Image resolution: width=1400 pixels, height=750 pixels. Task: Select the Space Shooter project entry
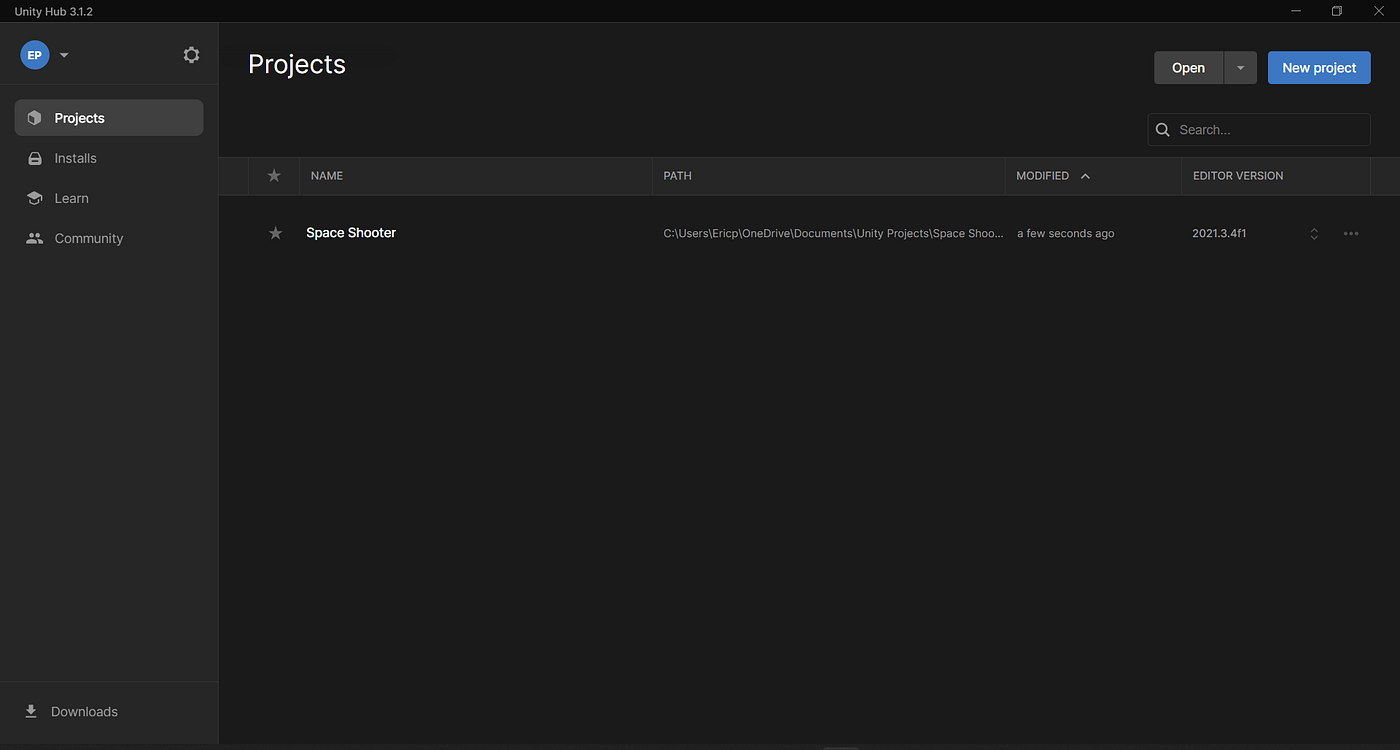350,232
